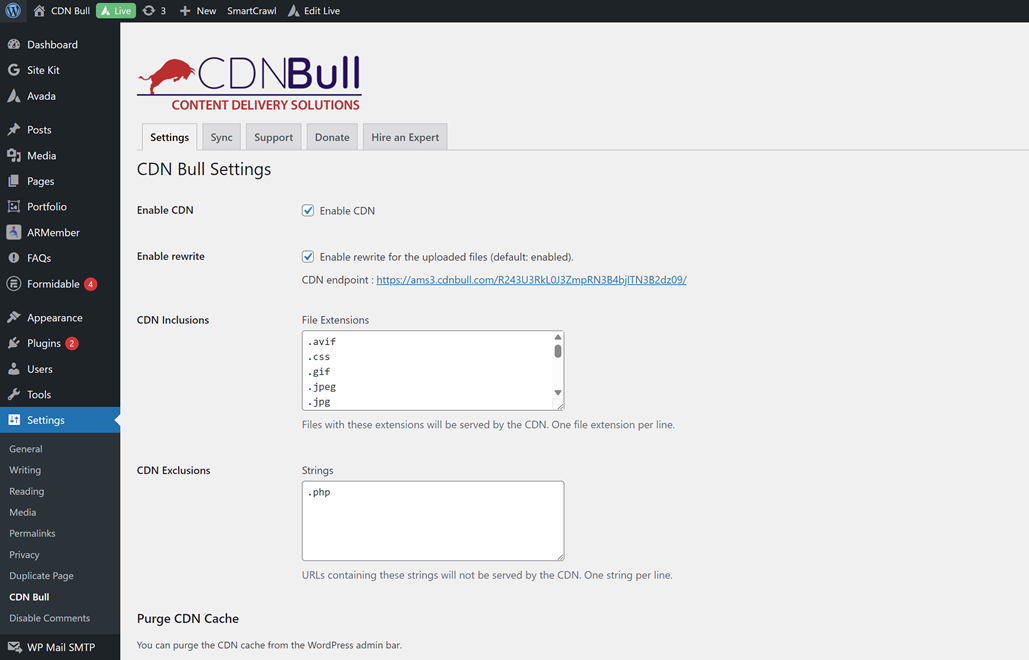Viewport: 1029px width, 660px height.
Task: Click the Avada sidebar icon
Action: click(14, 96)
